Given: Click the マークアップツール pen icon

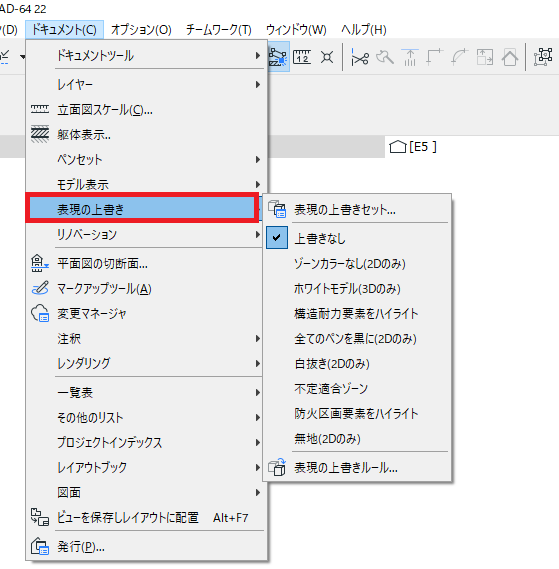Looking at the screenshot, I should [x=40, y=288].
